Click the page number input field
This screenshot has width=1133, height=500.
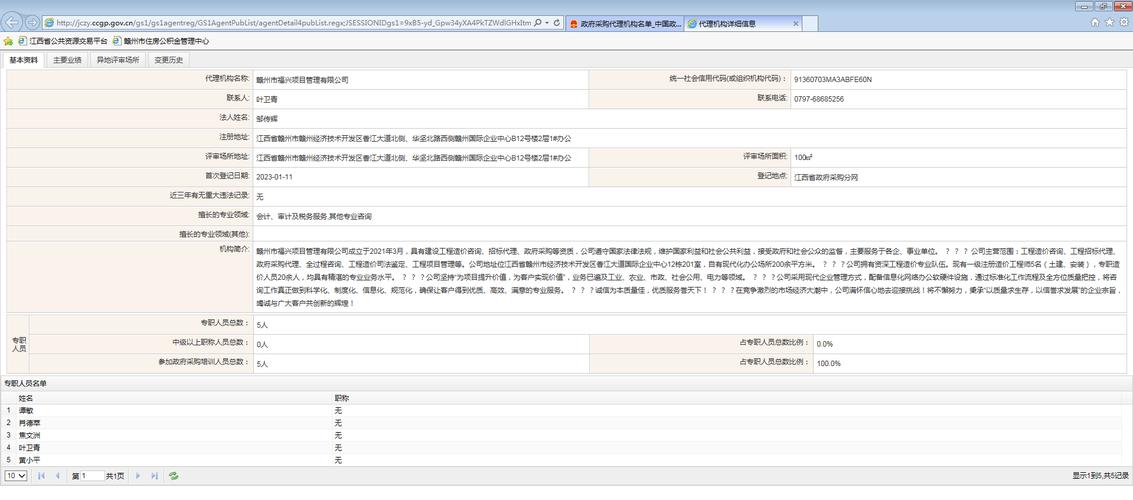(92, 475)
